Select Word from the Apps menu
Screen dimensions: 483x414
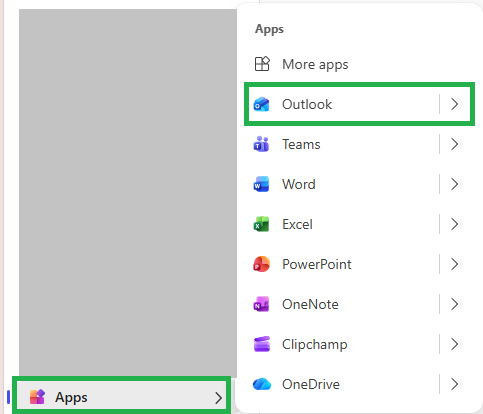[x=299, y=184]
